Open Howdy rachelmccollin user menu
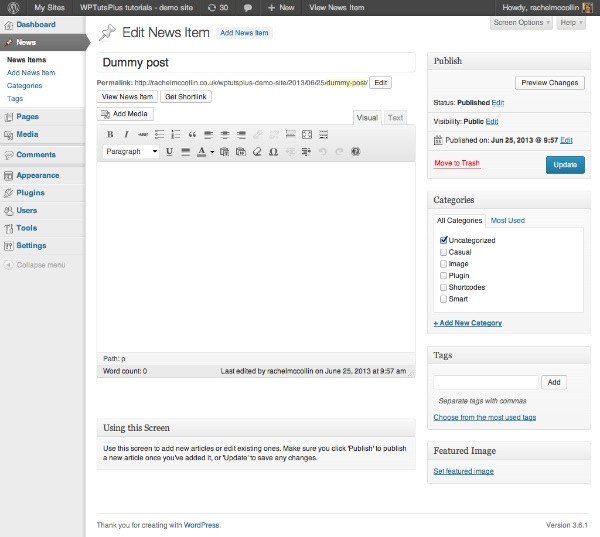 547,8
